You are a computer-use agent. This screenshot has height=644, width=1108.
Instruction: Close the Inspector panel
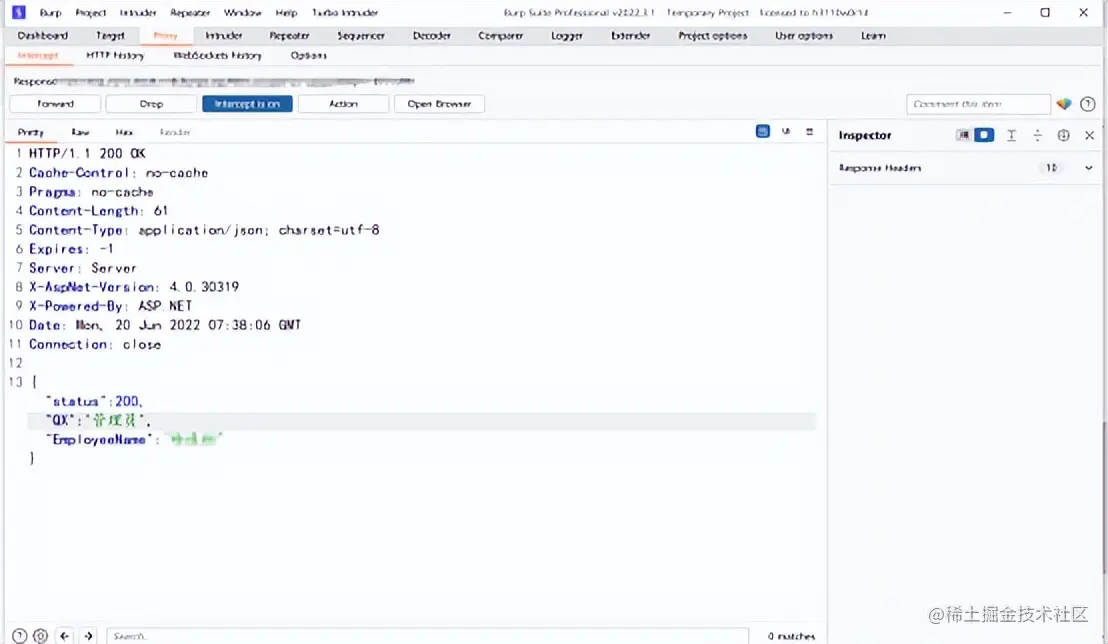coord(1089,135)
